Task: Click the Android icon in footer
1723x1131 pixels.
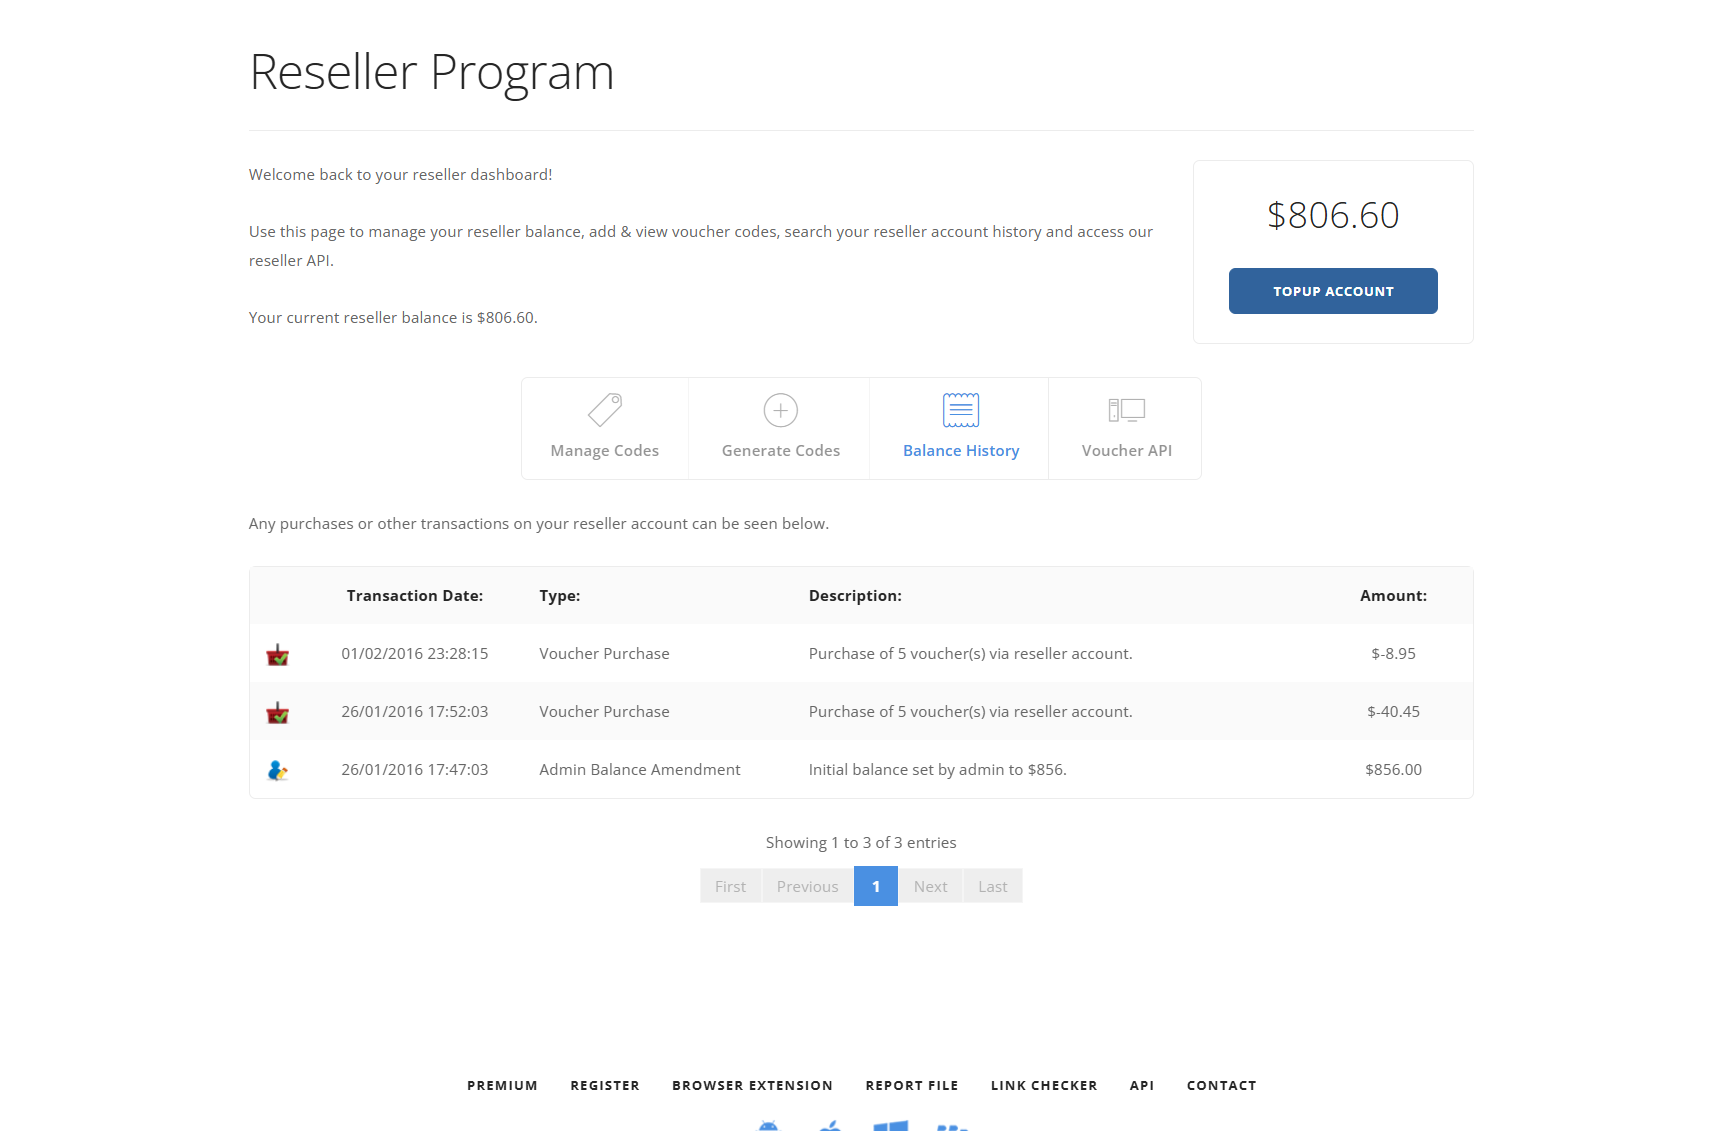Action: coord(768,1126)
